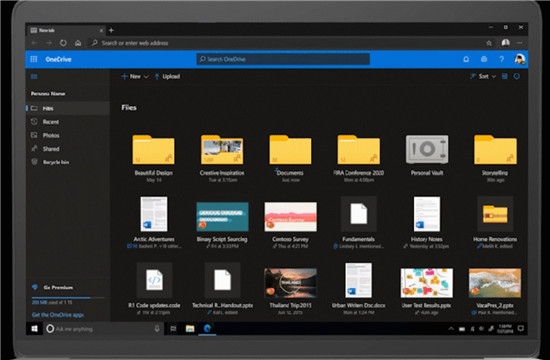Click Get the OneDrive apps link
550x360 pixels.
click(x=58, y=315)
